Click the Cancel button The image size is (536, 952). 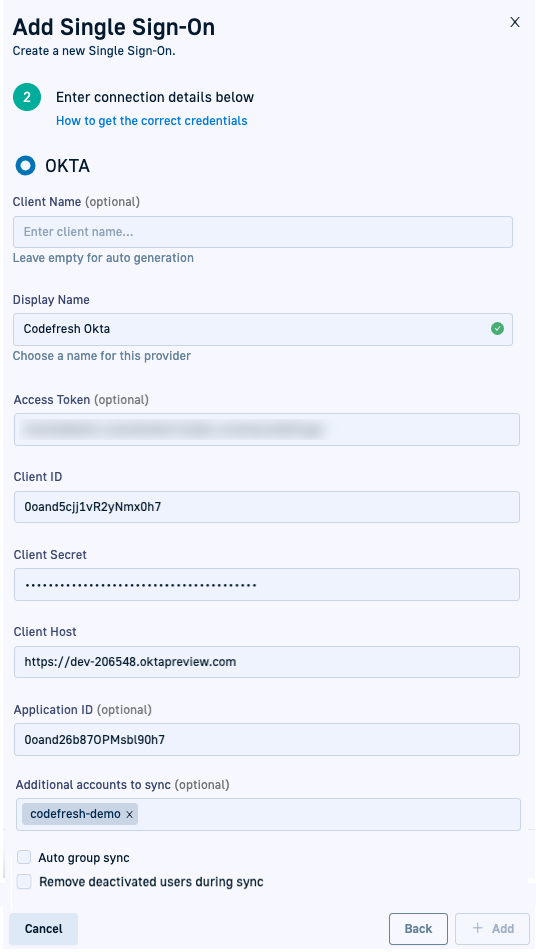(x=44, y=928)
